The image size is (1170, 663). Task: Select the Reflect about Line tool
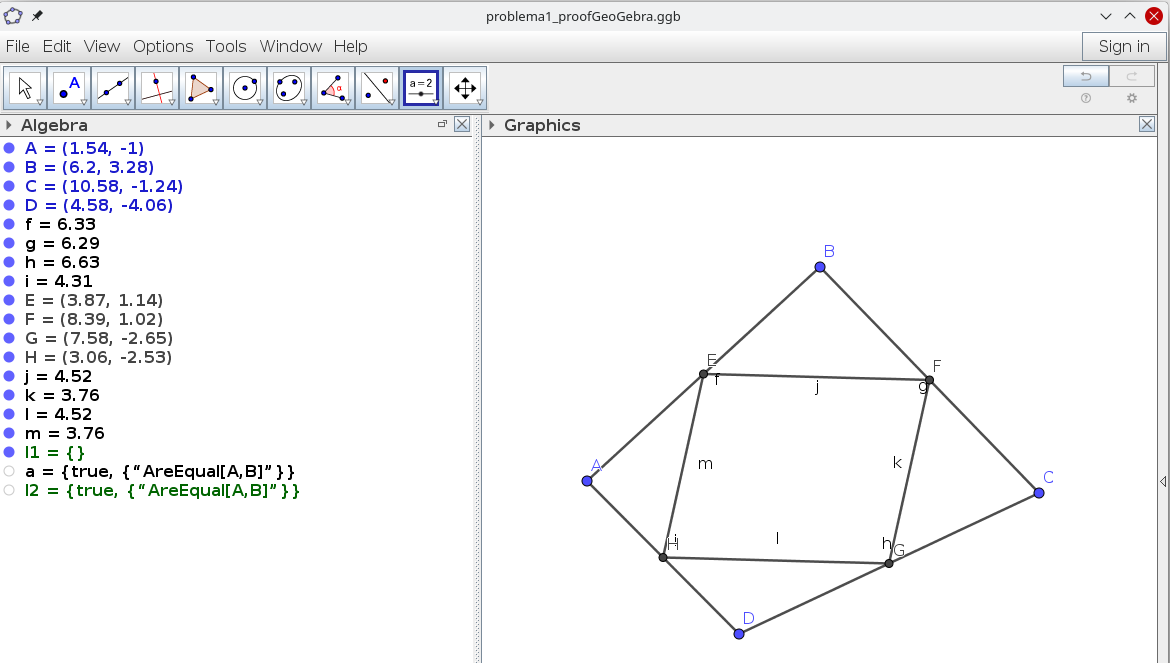pos(377,88)
